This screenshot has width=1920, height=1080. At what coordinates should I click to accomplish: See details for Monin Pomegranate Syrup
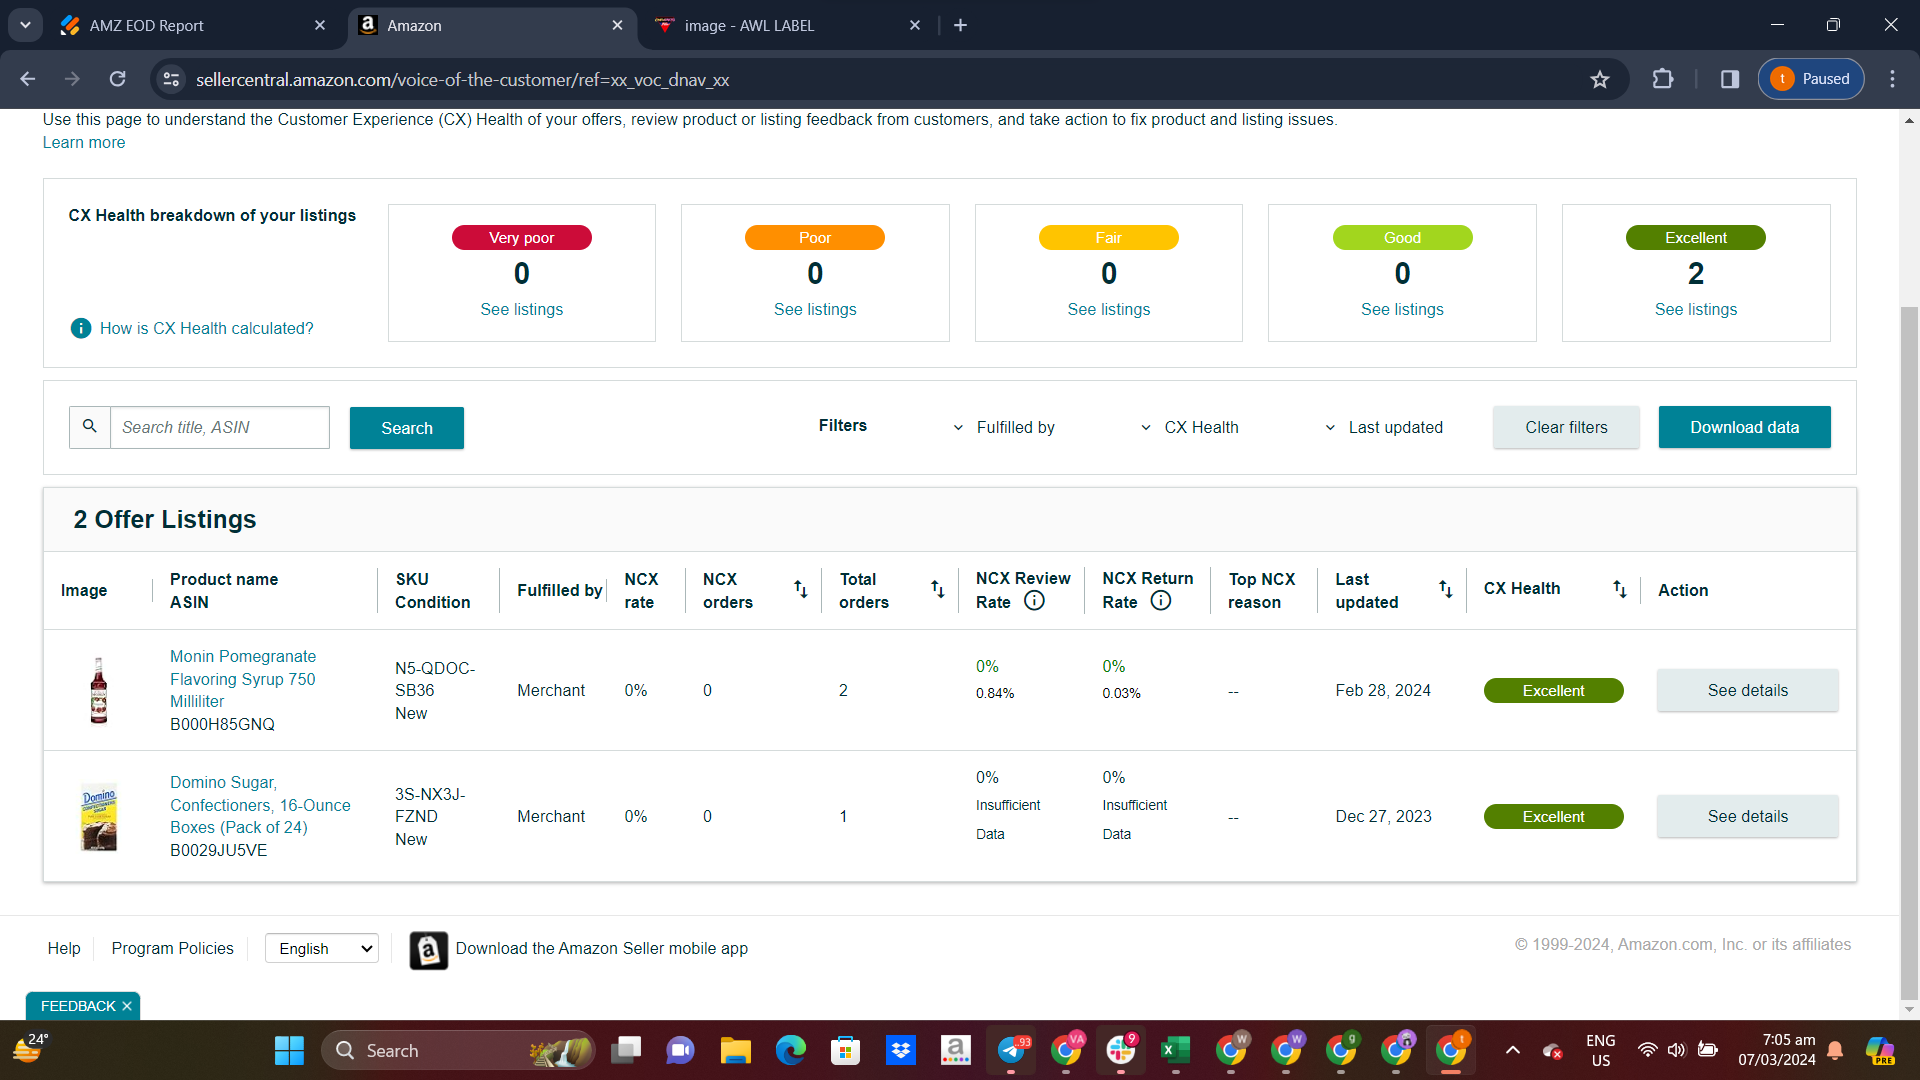[1748, 690]
